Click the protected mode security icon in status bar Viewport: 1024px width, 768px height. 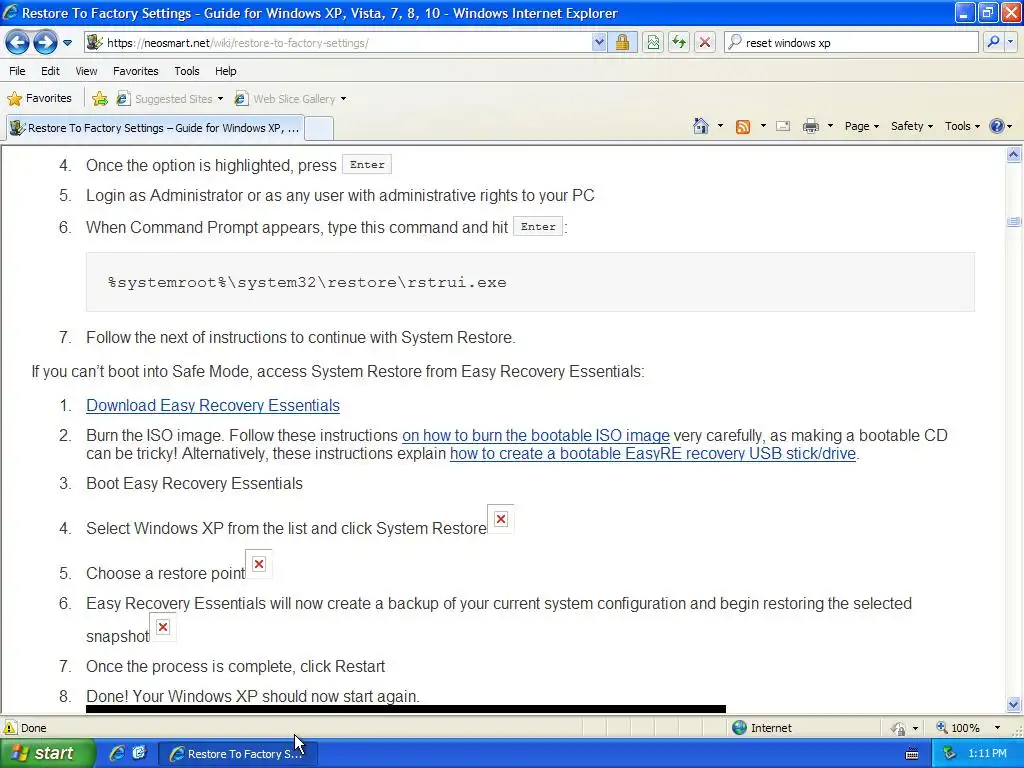click(x=899, y=728)
